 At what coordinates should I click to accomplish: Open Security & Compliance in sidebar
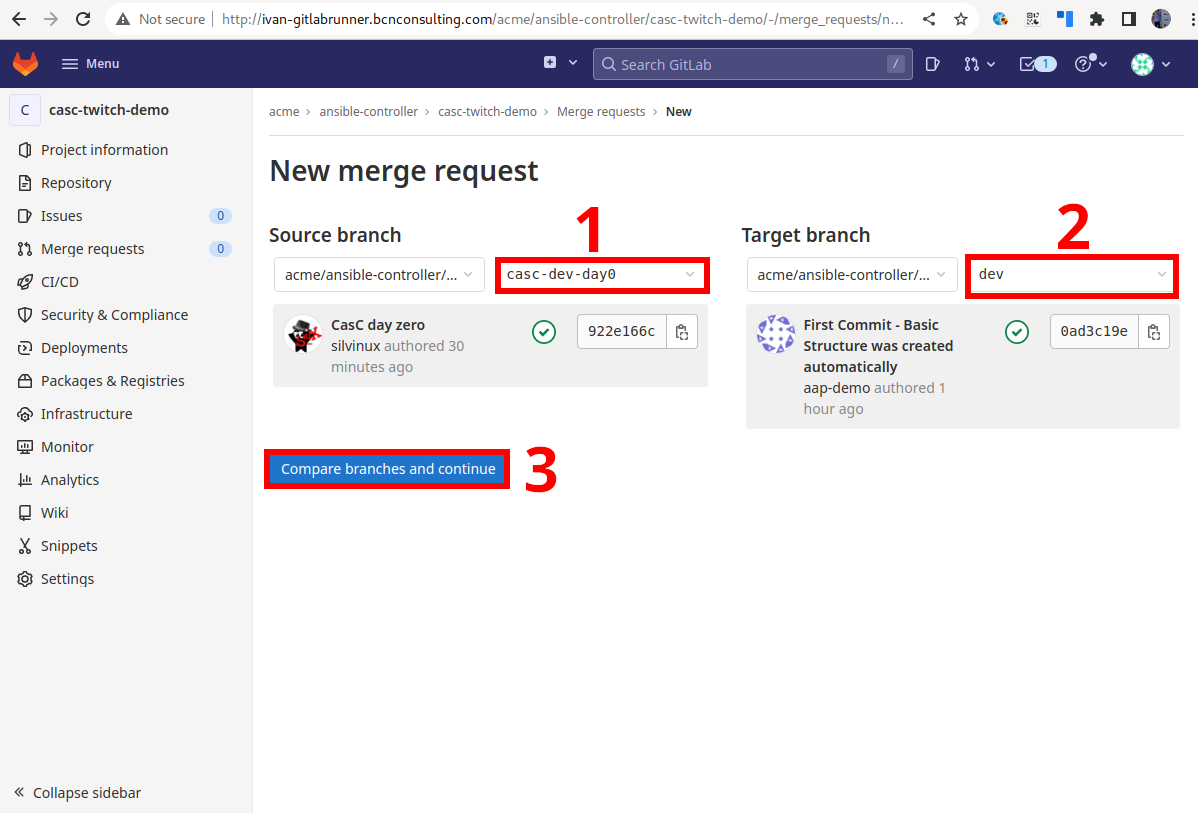115,315
